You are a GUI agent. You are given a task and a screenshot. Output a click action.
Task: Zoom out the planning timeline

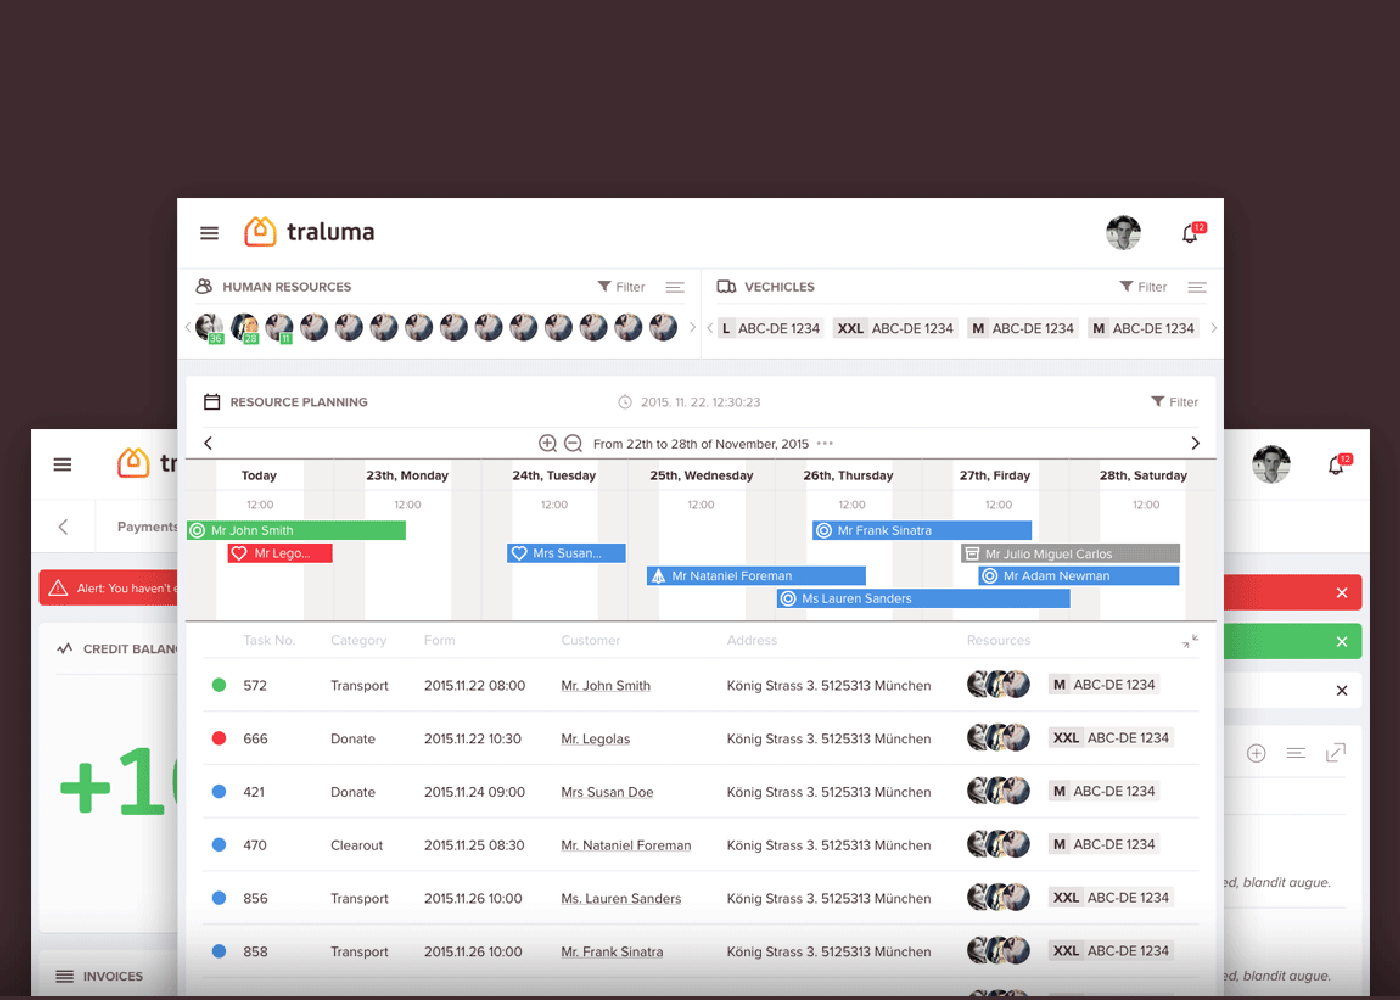[573, 443]
